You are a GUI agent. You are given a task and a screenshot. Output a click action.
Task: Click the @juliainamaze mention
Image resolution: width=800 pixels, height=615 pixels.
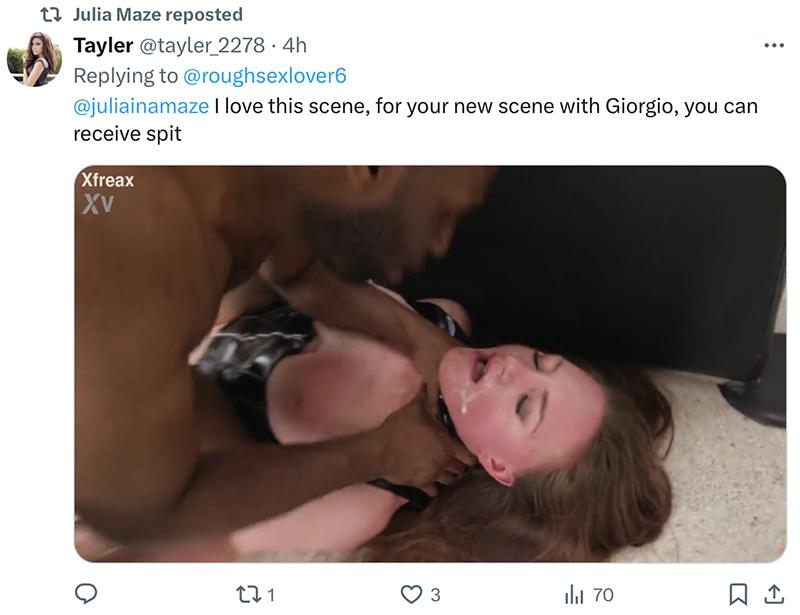point(140,105)
